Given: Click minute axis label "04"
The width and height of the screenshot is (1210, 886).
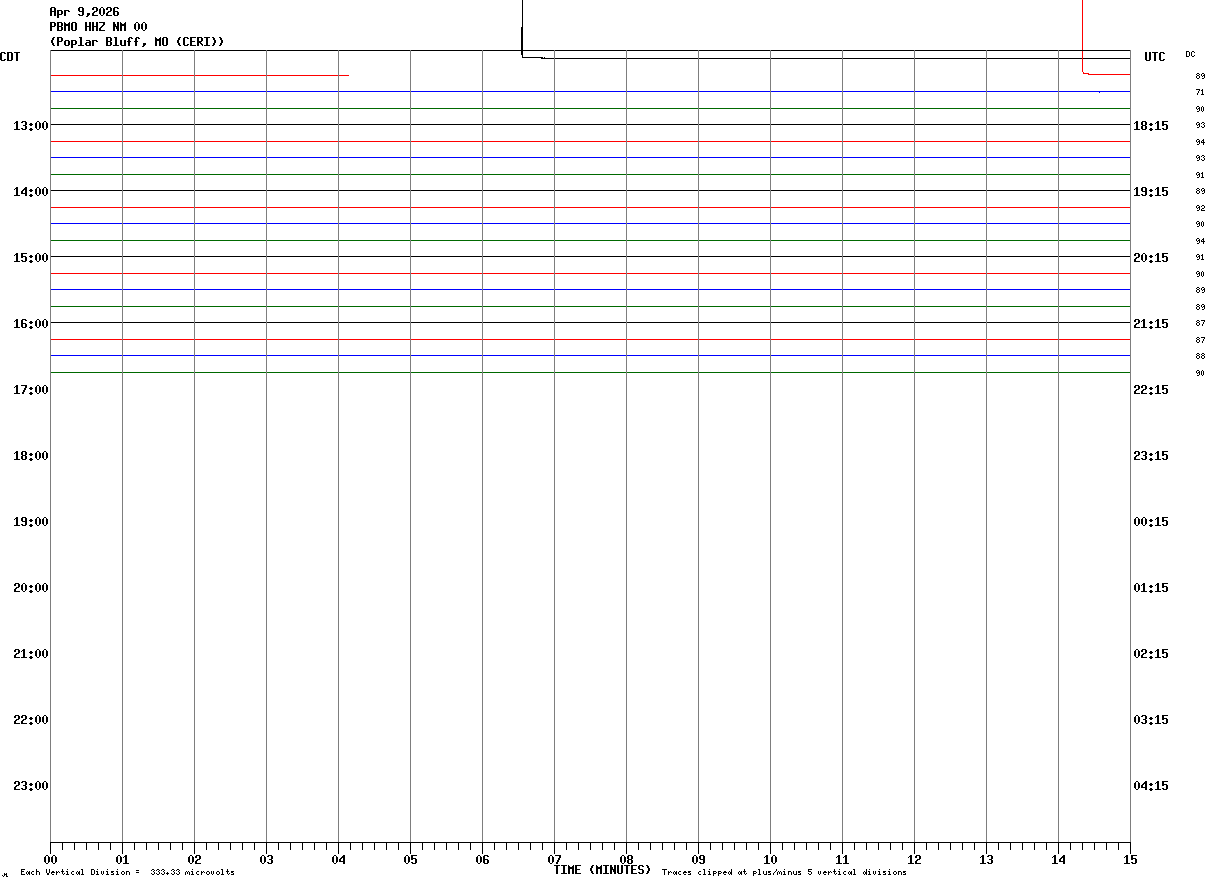Looking at the screenshot, I should click(x=338, y=859).
